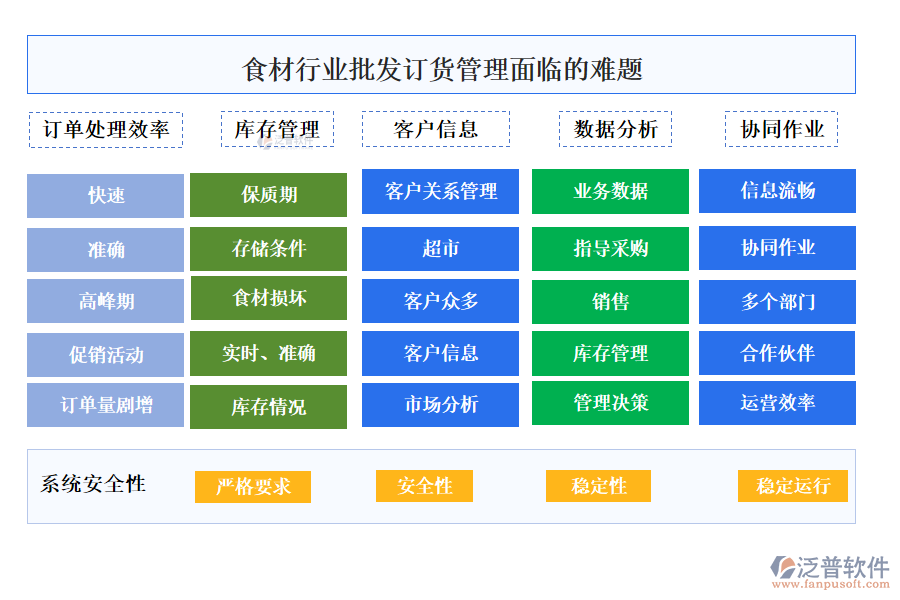Image resolution: width=900 pixels, height=600 pixels.
Task: Select the dashed header 订单处理效率
Action: 106,130
